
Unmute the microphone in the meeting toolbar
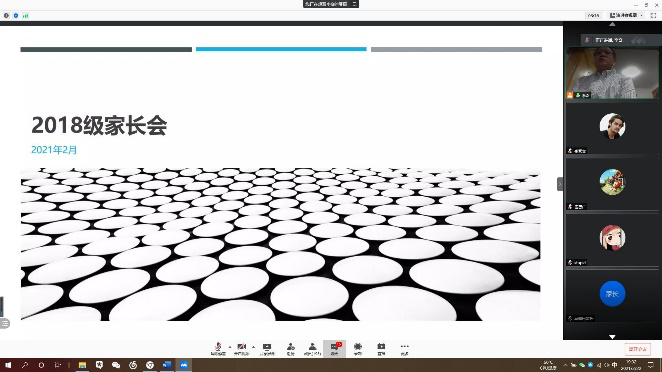pyautogui.click(x=218, y=349)
